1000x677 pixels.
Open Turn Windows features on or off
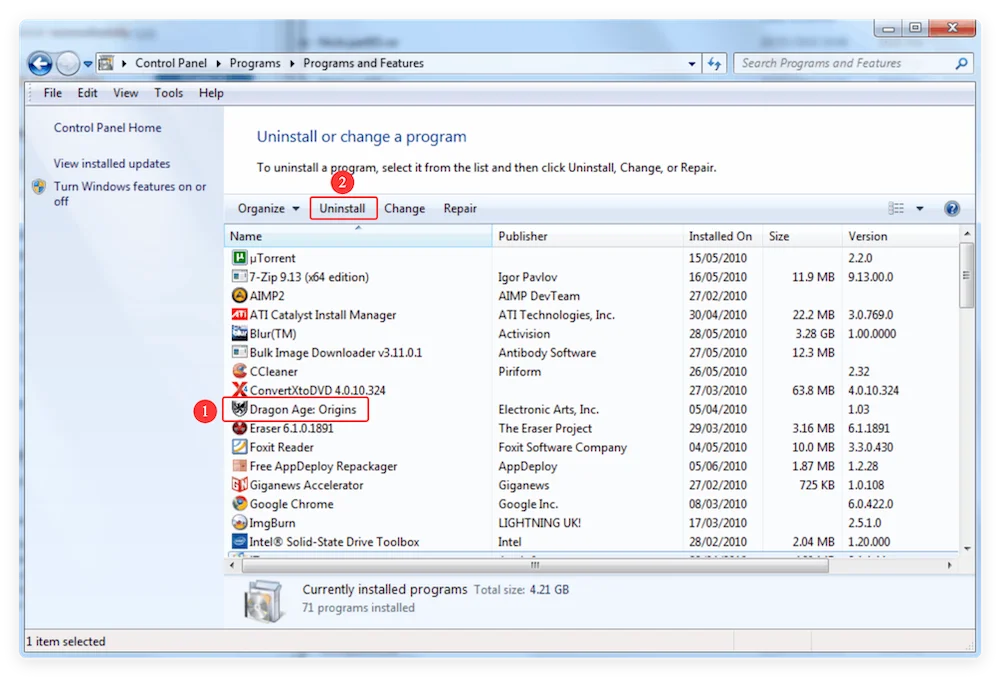[x=129, y=194]
